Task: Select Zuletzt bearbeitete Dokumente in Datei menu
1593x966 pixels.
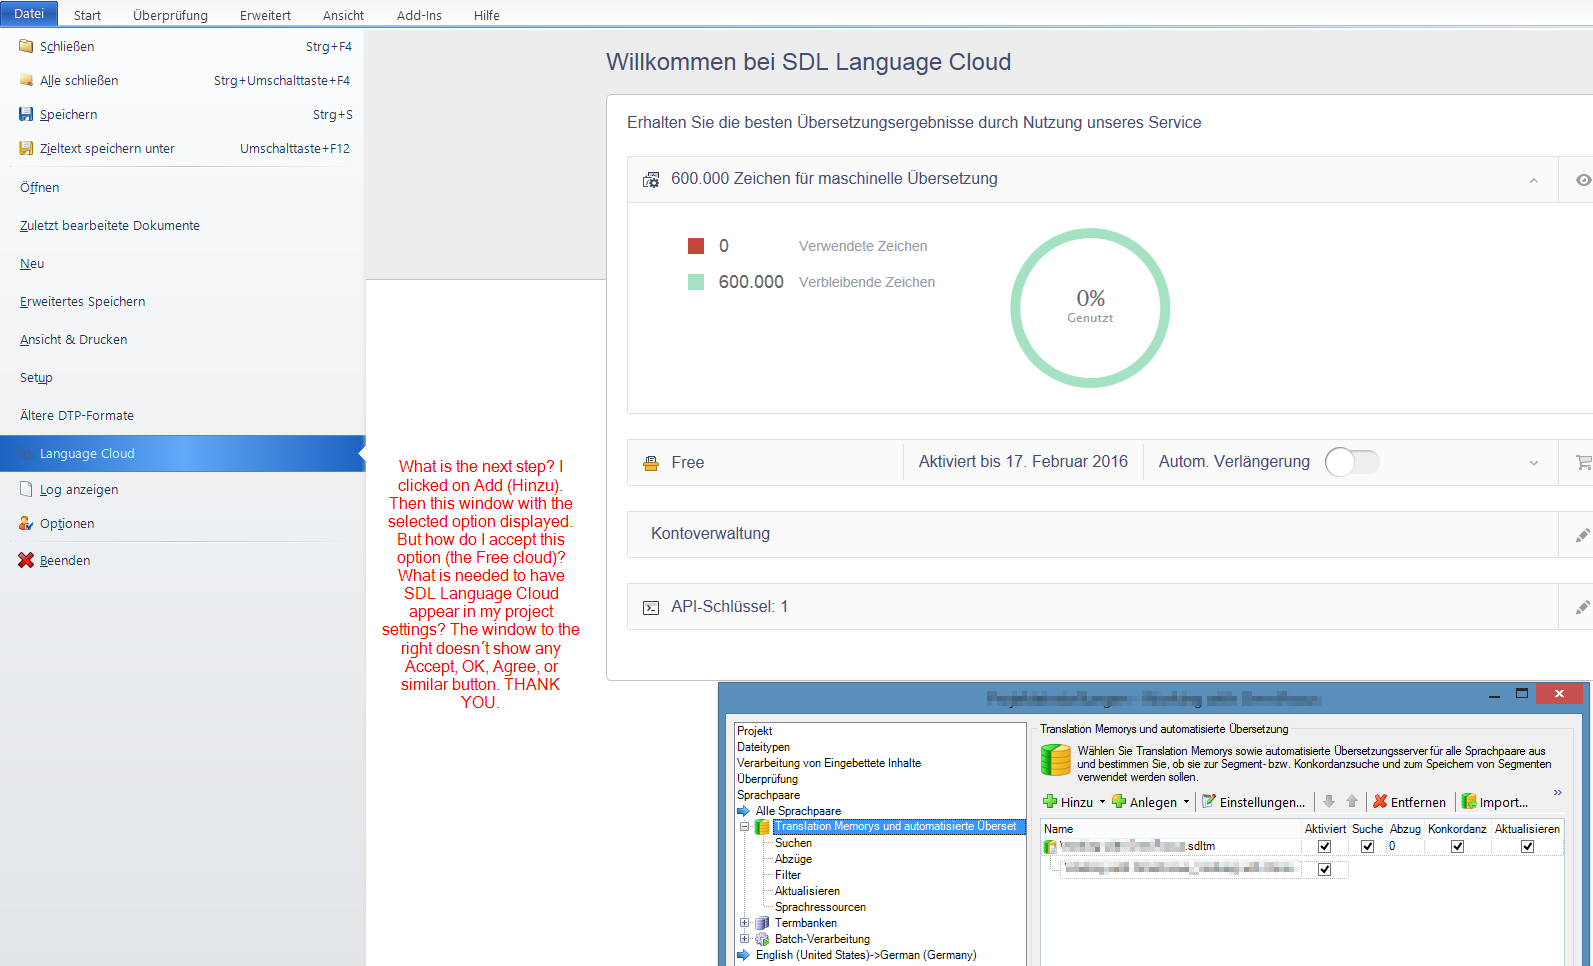Action: tap(110, 226)
